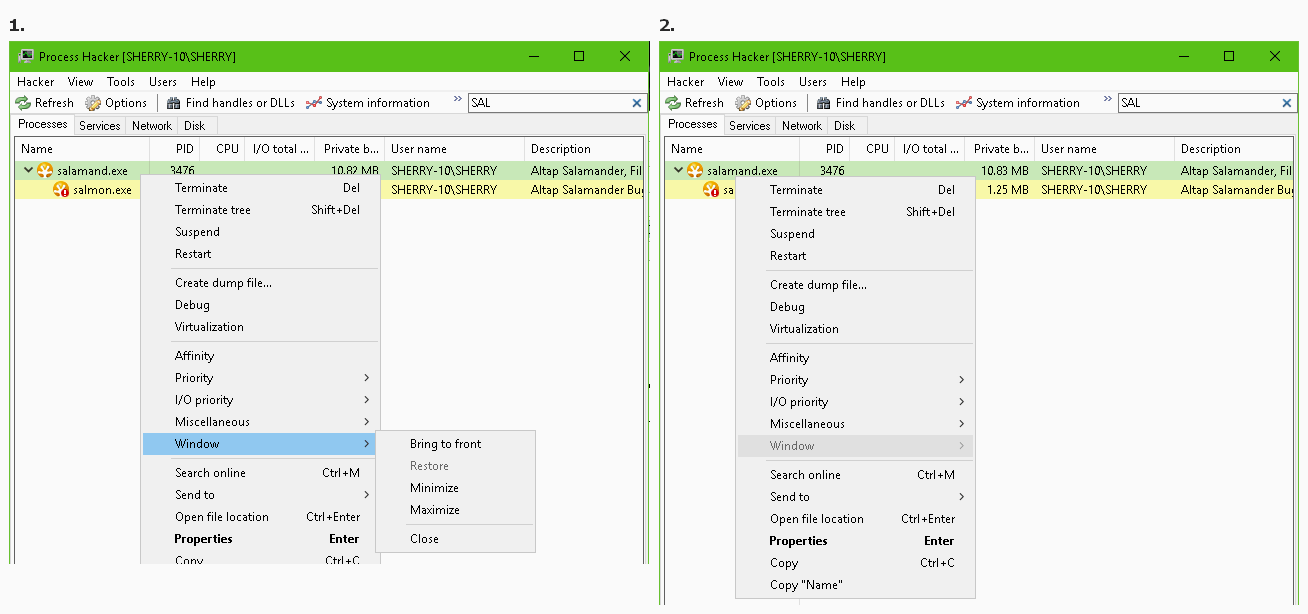Choose Bring to front from Window submenu
This screenshot has height=614, width=1308.
(x=445, y=444)
